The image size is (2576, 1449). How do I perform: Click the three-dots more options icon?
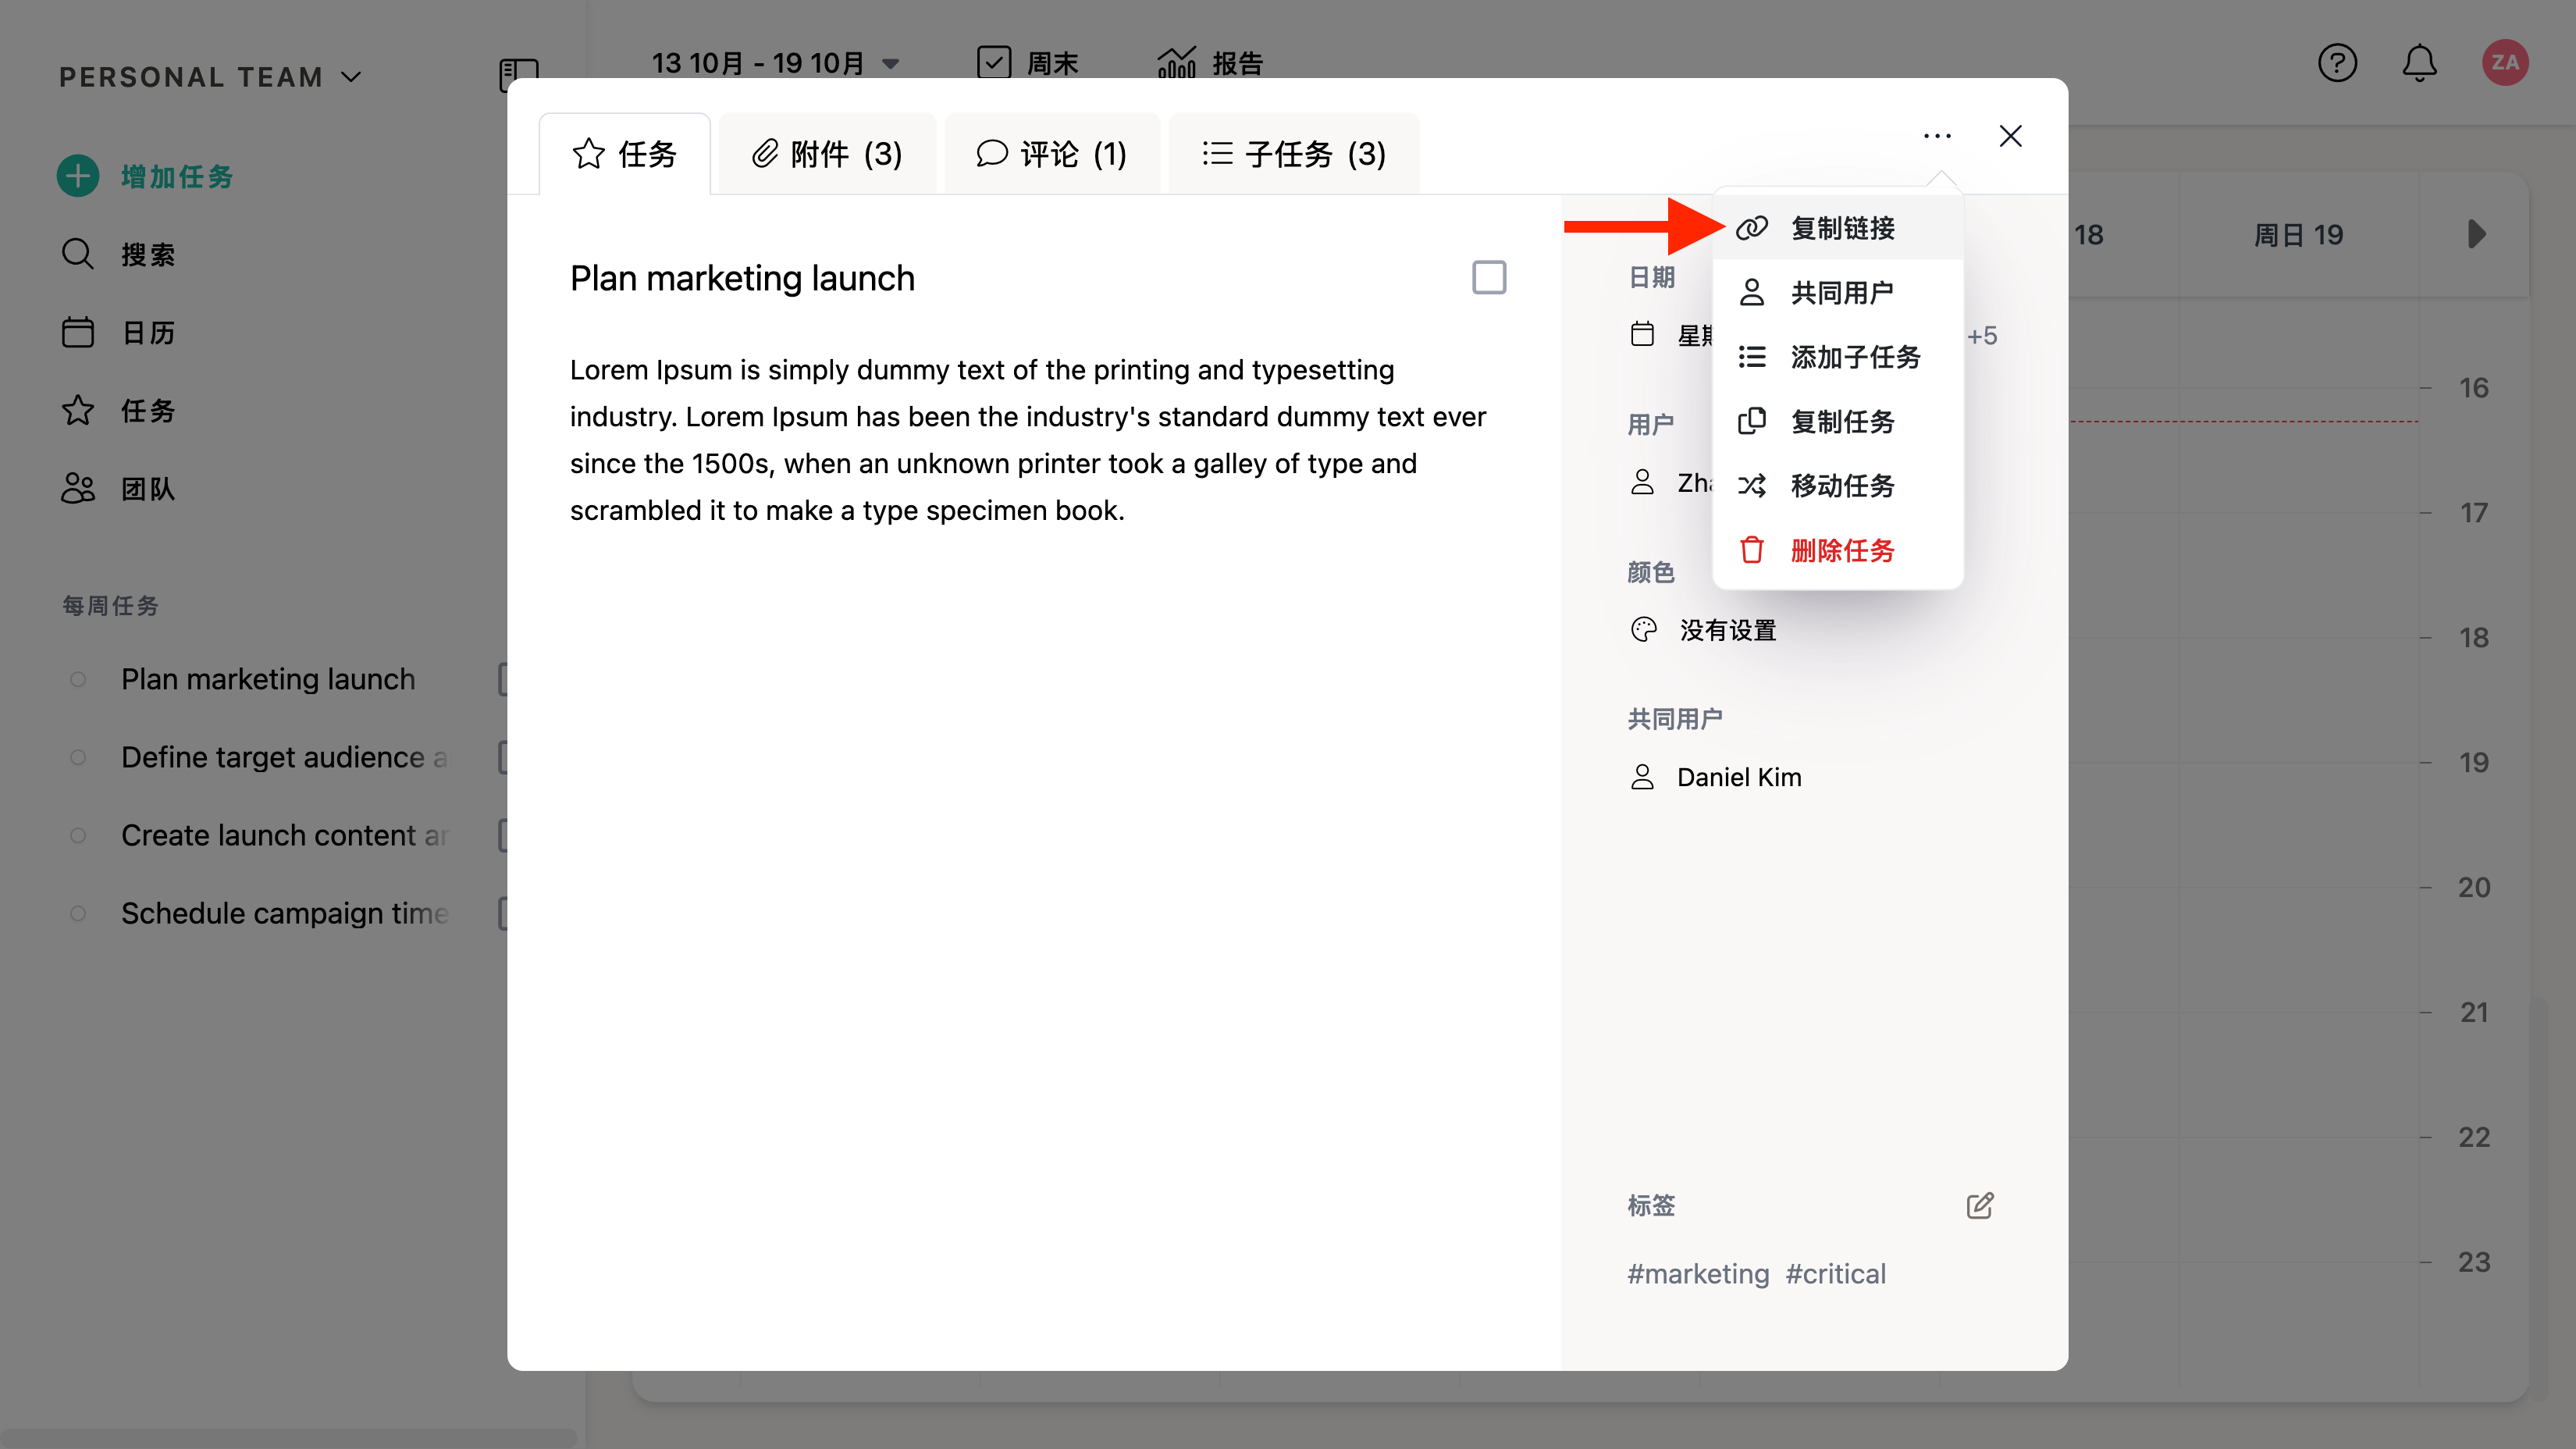coord(1937,136)
